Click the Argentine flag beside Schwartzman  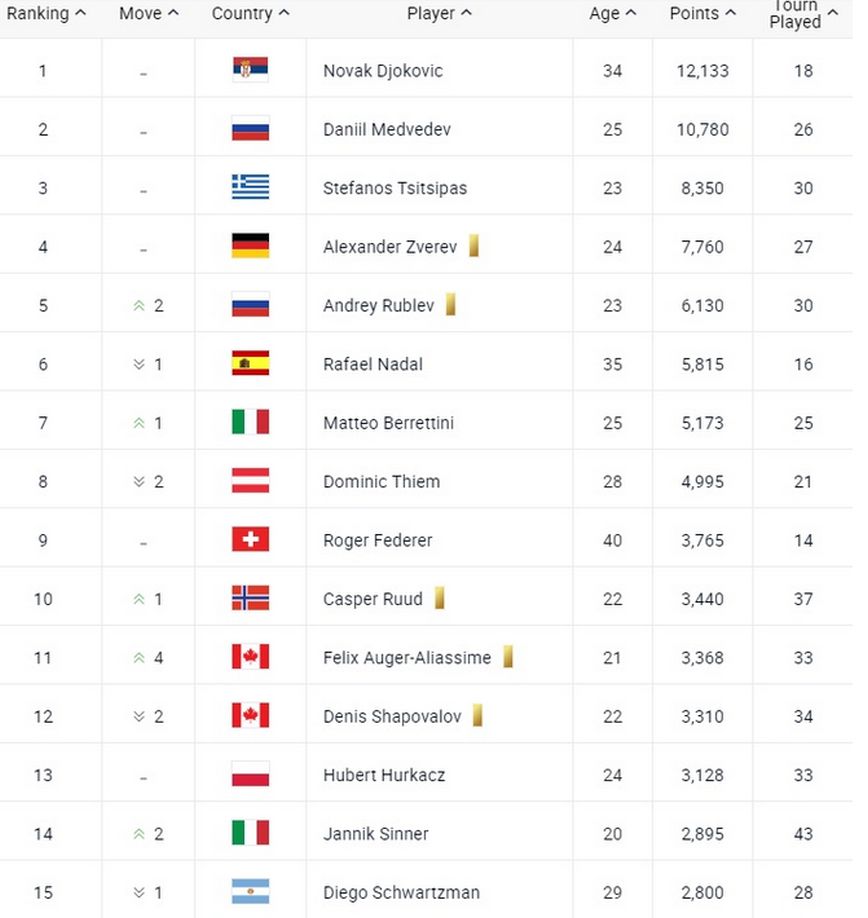(250, 892)
